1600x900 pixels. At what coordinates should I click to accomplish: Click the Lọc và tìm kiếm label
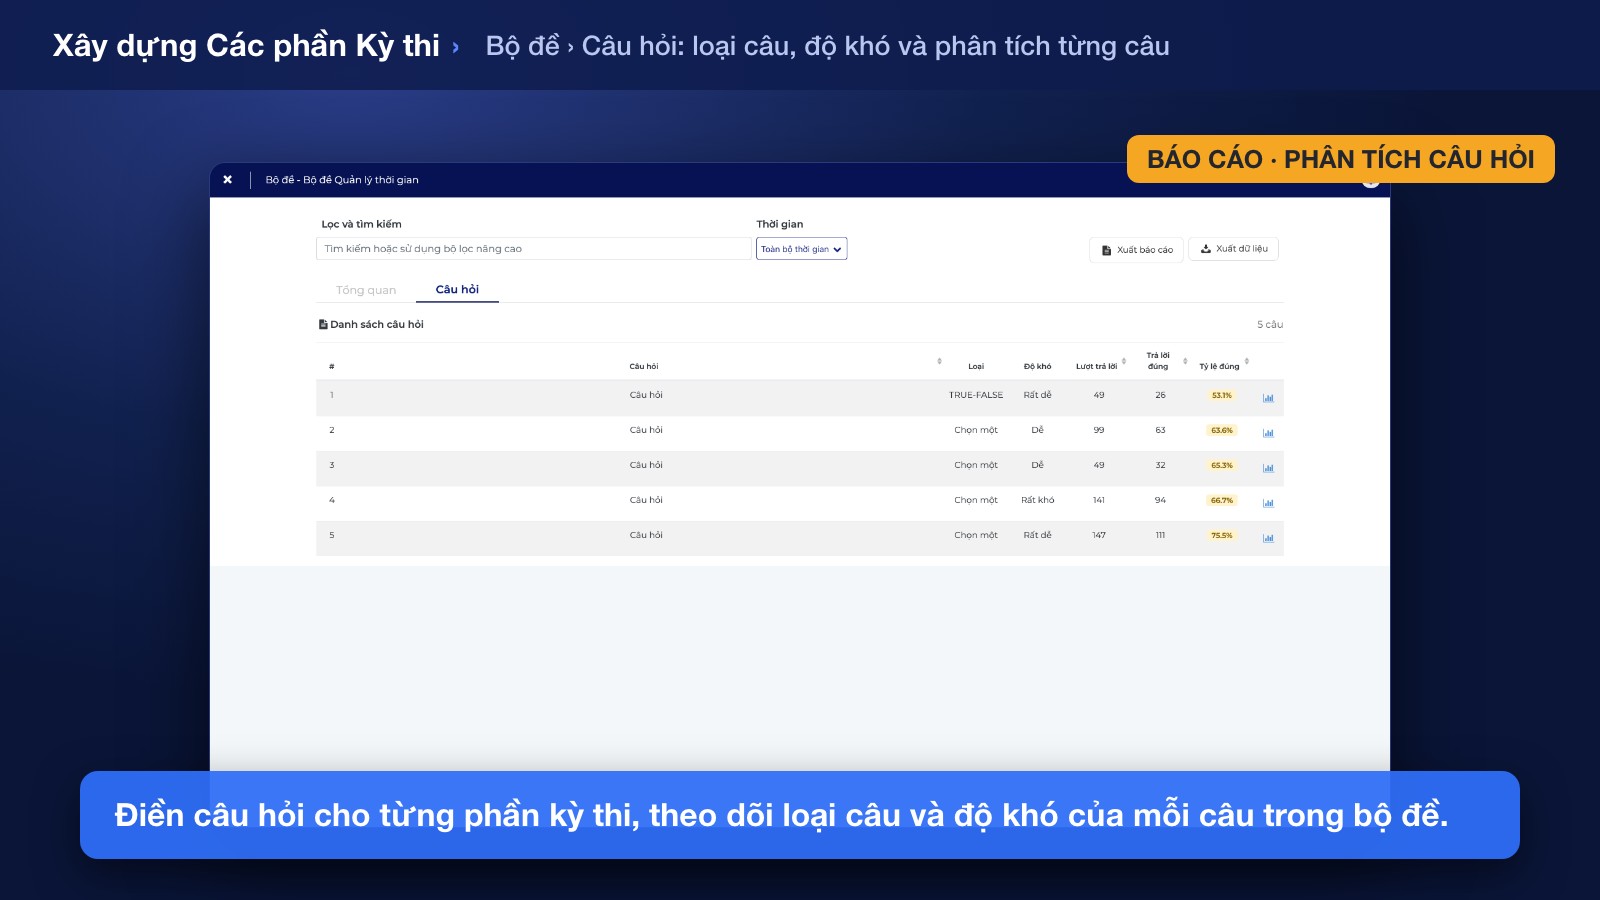coord(361,224)
